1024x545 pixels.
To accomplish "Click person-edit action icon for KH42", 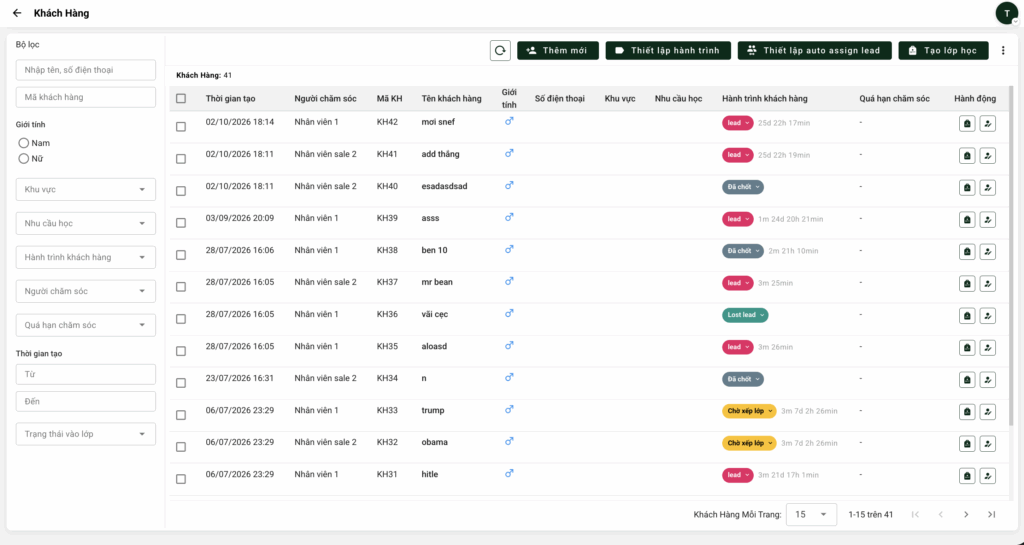I will click(x=987, y=123).
